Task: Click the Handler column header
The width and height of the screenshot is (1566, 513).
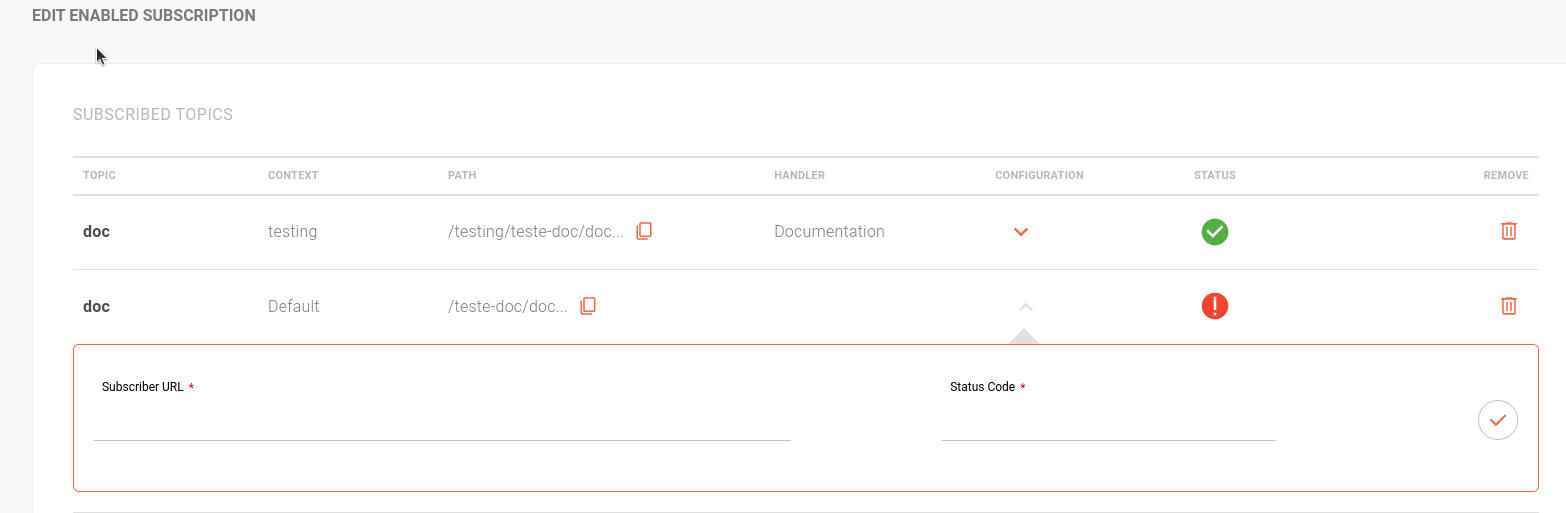Action: click(x=799, y=175)
